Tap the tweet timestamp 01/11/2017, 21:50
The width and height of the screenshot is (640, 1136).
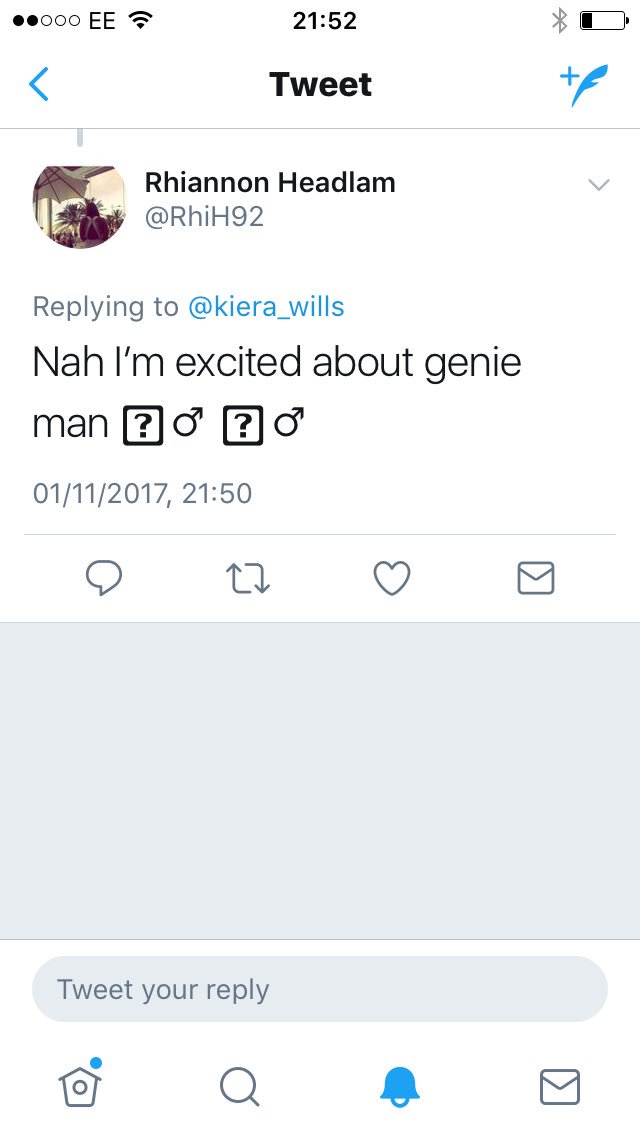[x=143, y=493]
